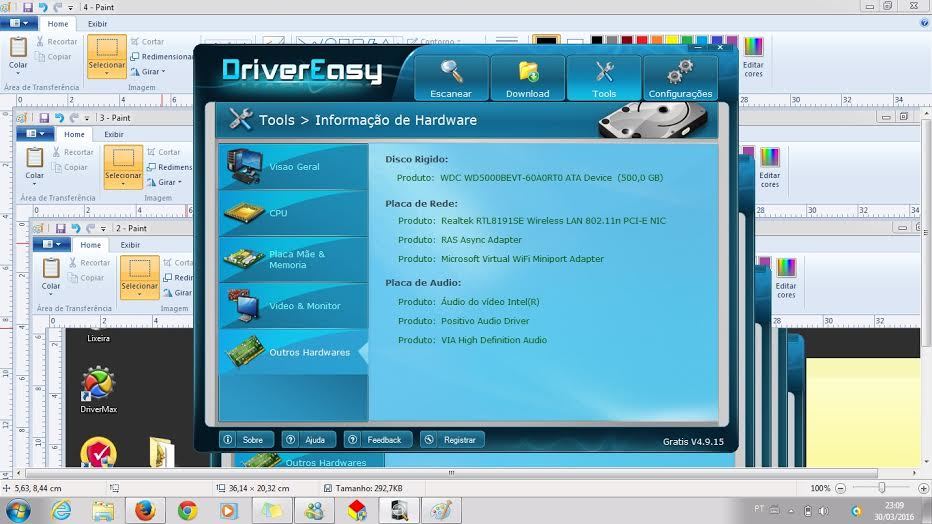Click the help icon in 4 - Paint
The image size is (932, 524).
(x=924, y=23)
